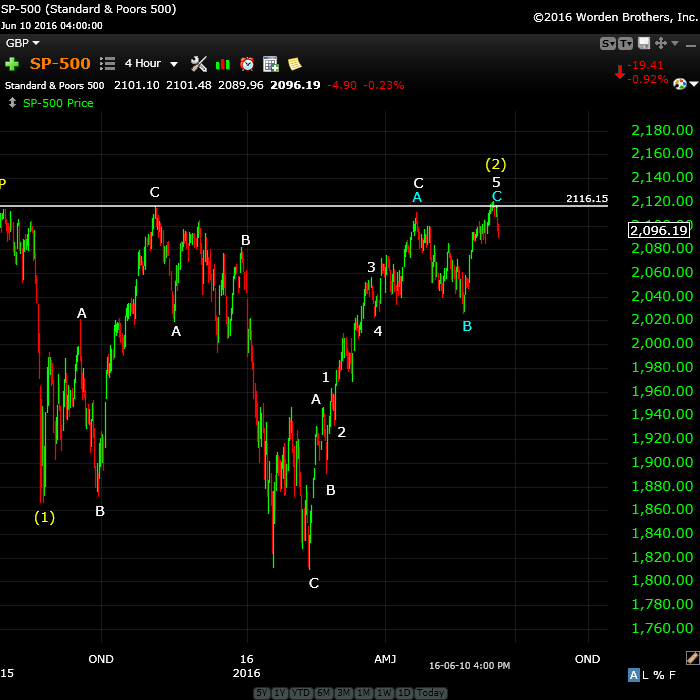Viewport: 700px width, 700px height.
Task: Click the white 5 wave label
Action: pos(496,182)
